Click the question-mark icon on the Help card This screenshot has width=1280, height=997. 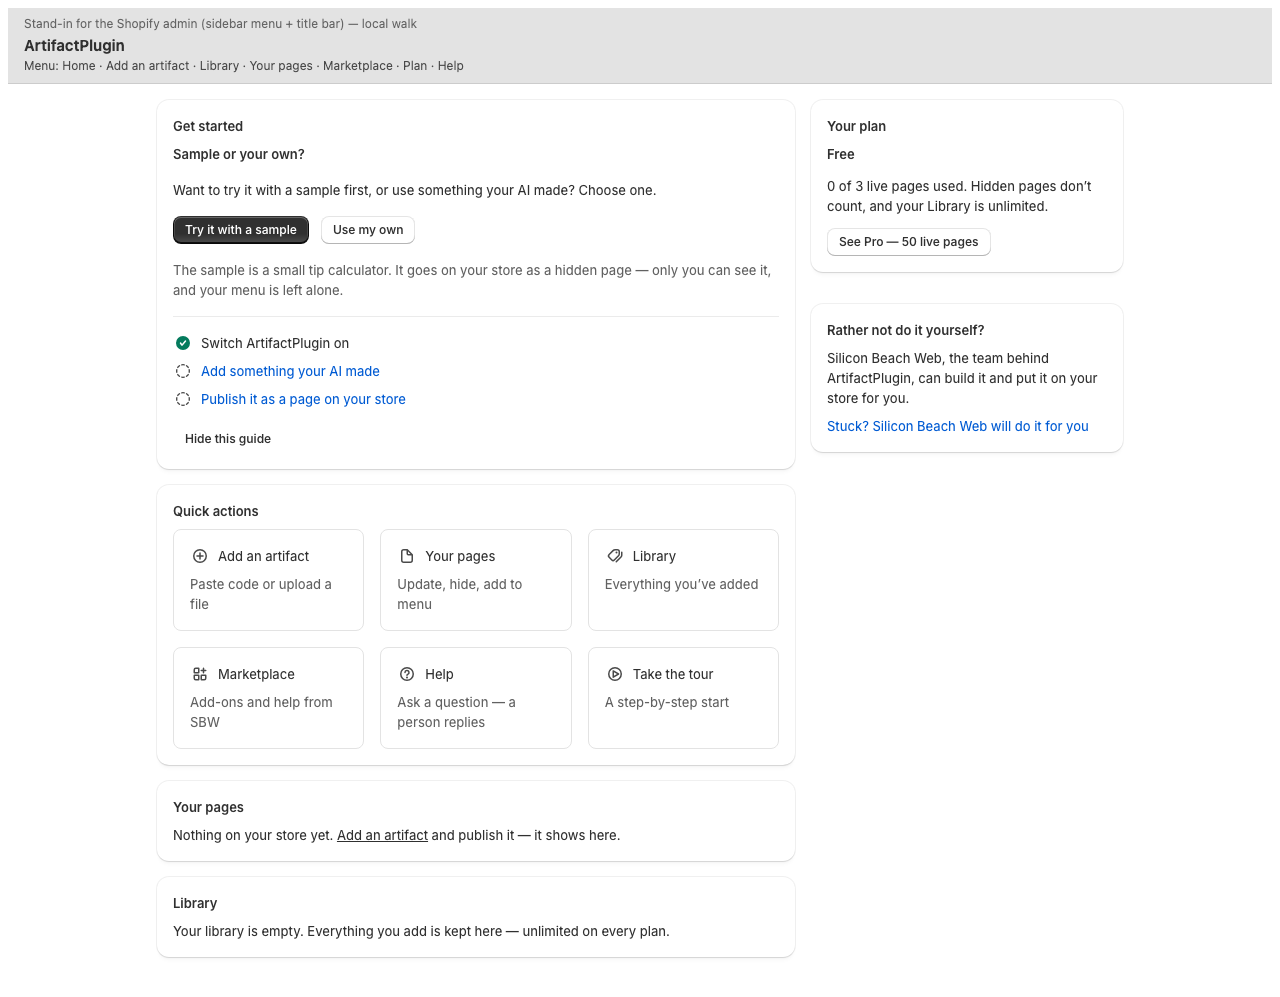point(407,674)
